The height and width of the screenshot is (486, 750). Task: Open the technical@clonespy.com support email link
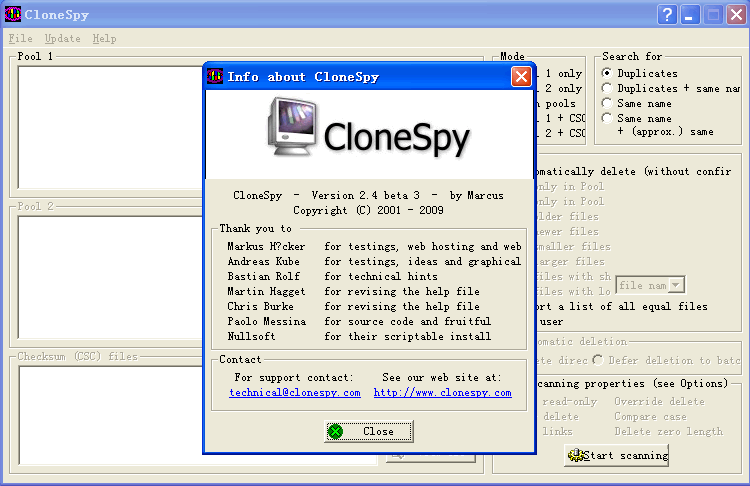[x=295, y=393]
